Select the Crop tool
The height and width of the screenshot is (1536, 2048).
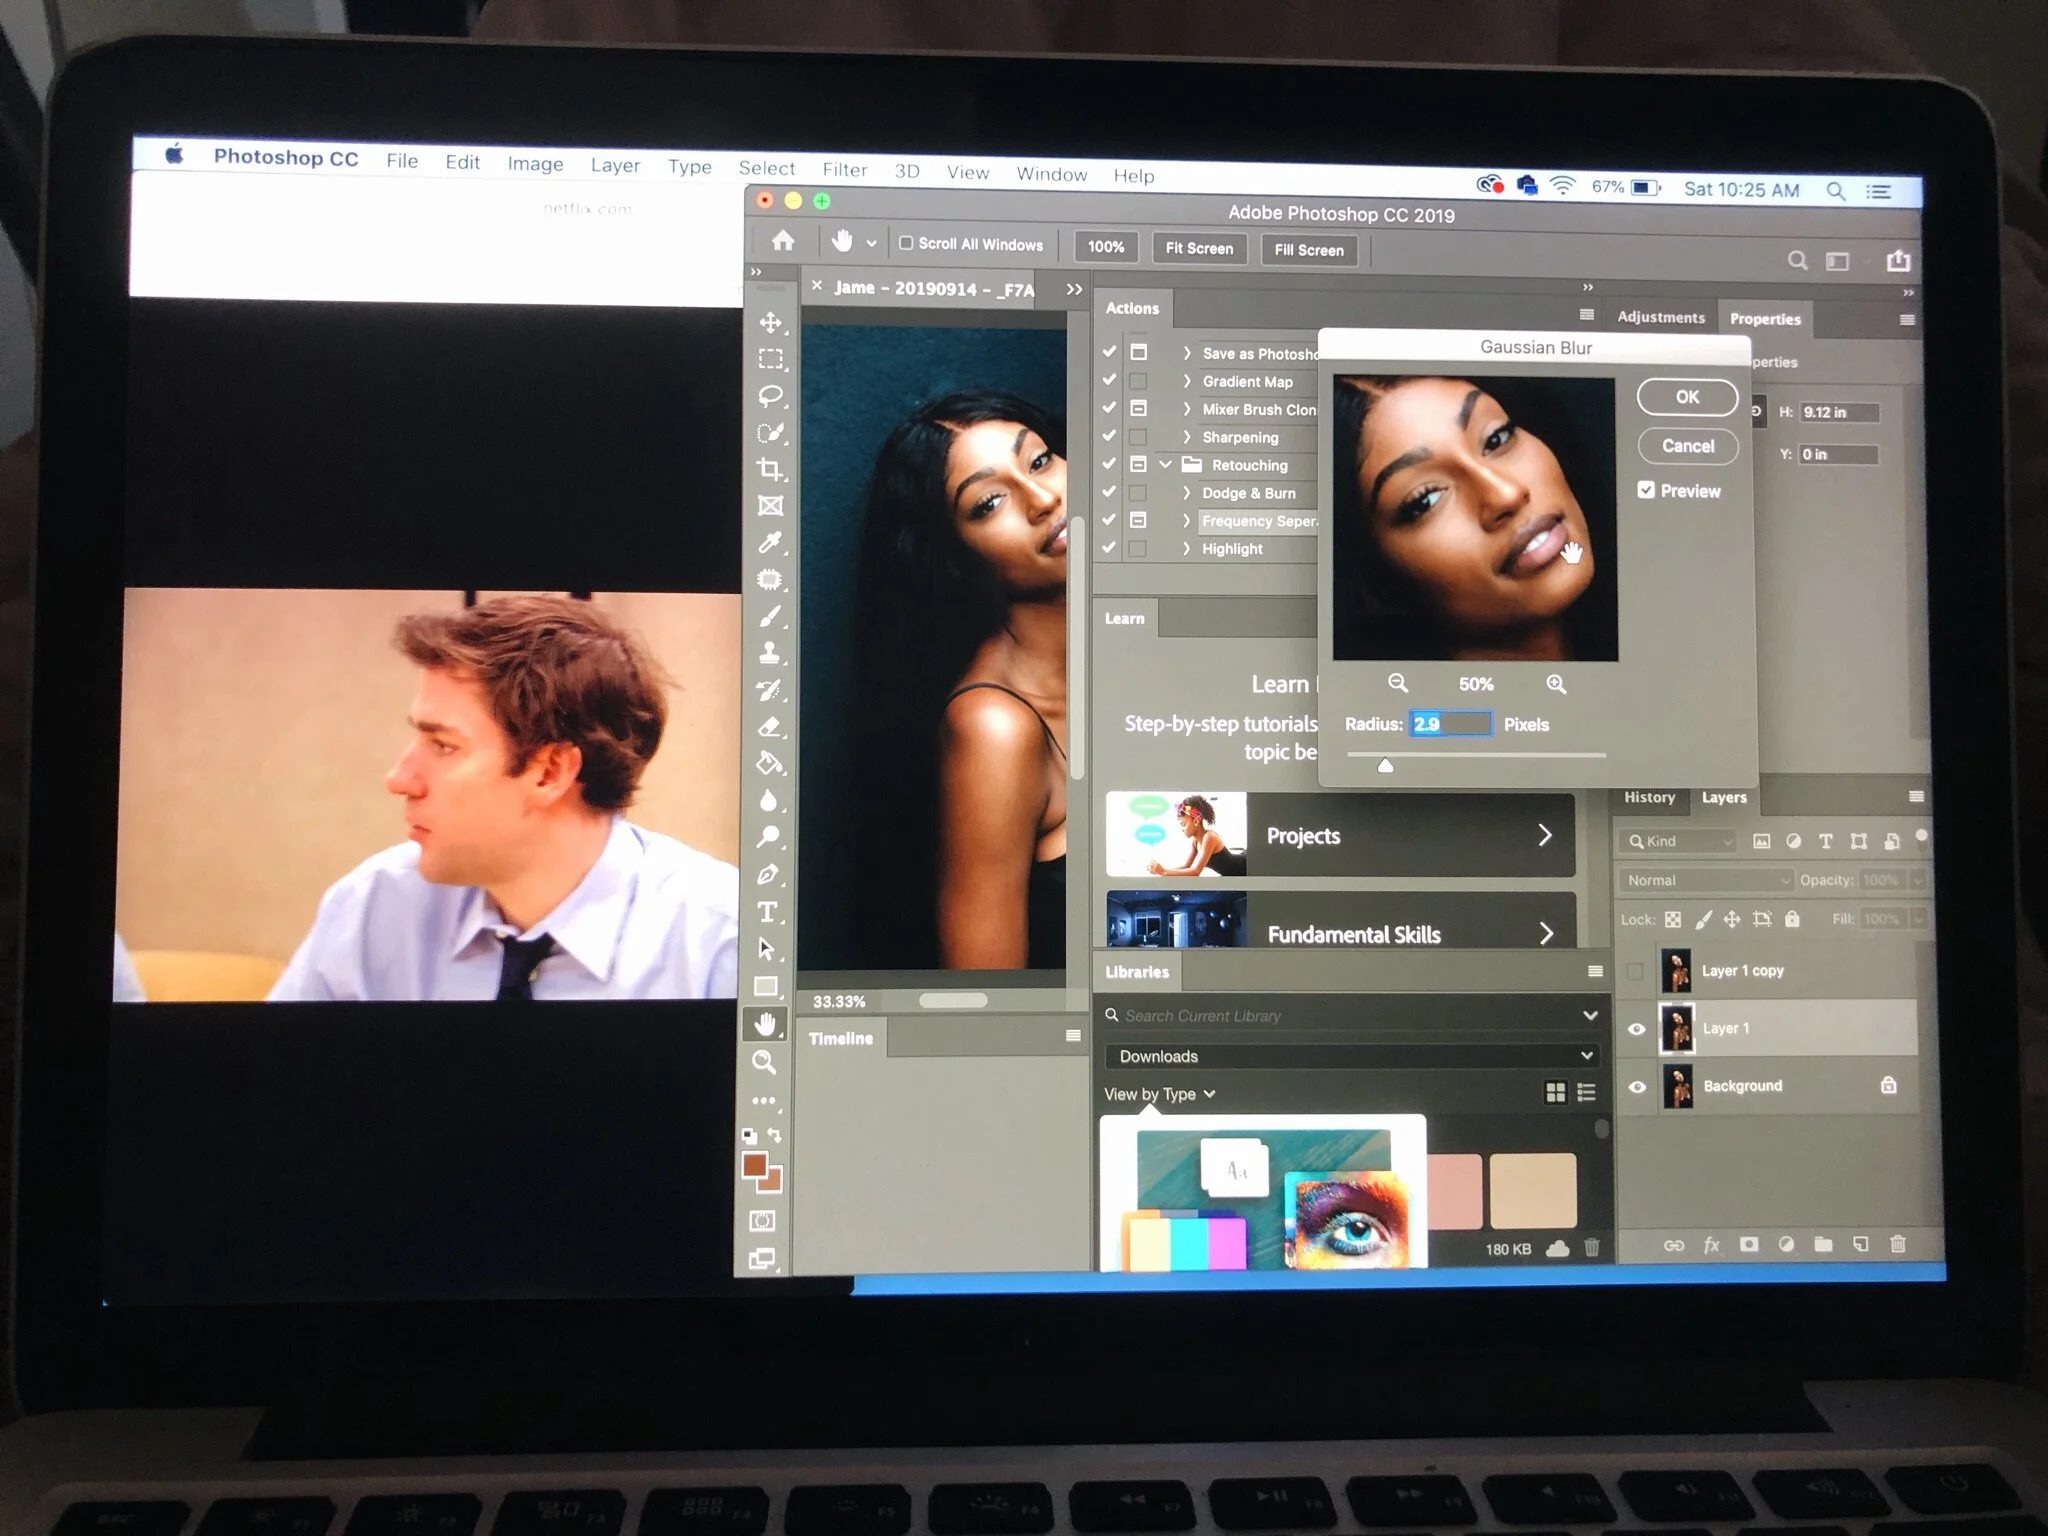769,469
